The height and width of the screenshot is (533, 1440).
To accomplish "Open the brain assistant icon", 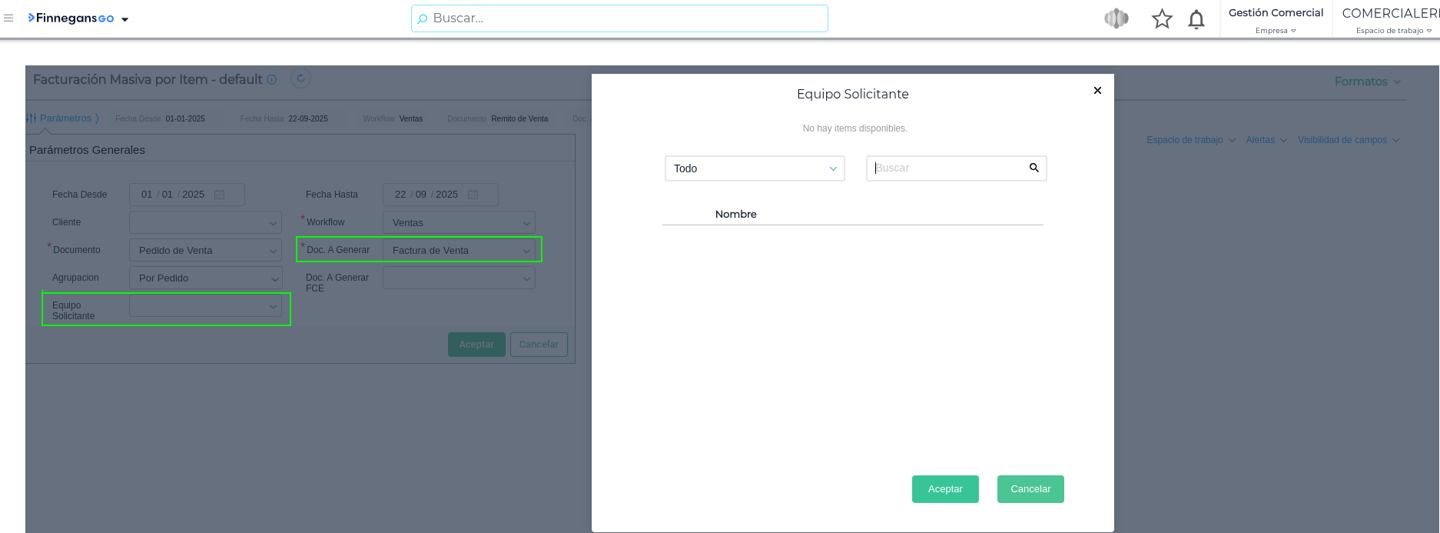I will point(1116,18).
